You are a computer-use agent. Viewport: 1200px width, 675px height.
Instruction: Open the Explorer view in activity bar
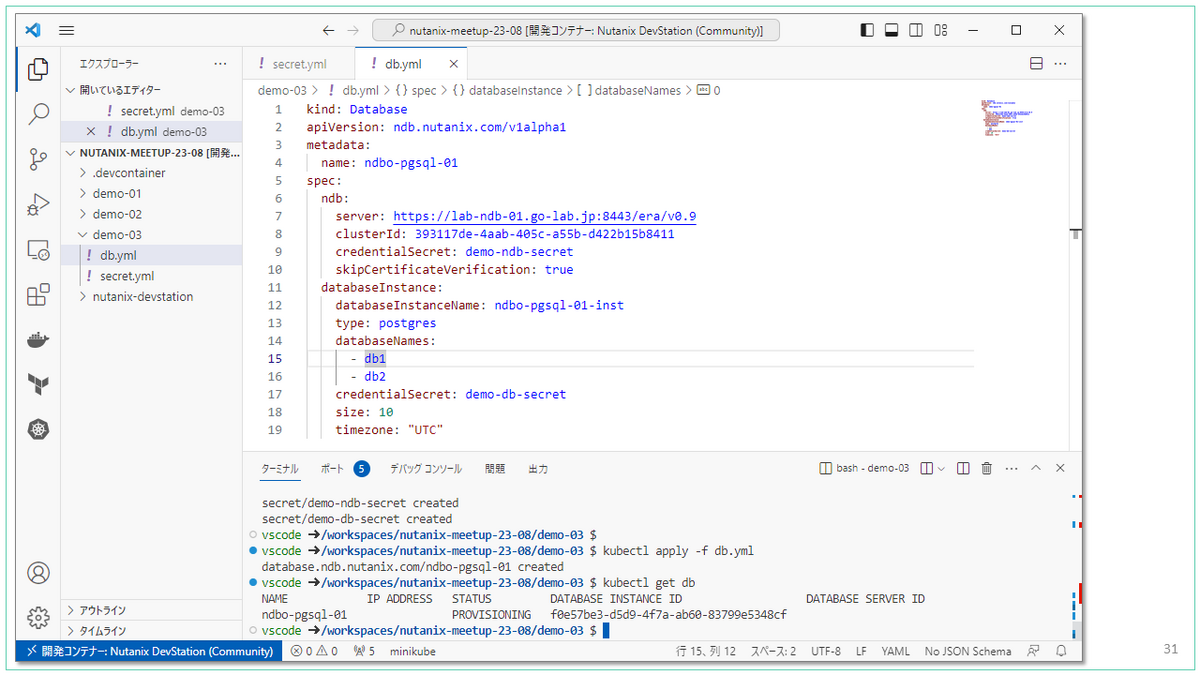pos(38,69)
